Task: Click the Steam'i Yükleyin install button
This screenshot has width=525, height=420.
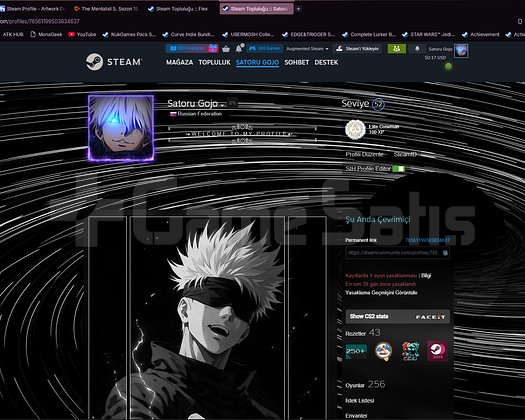Action: click(358, 49)
